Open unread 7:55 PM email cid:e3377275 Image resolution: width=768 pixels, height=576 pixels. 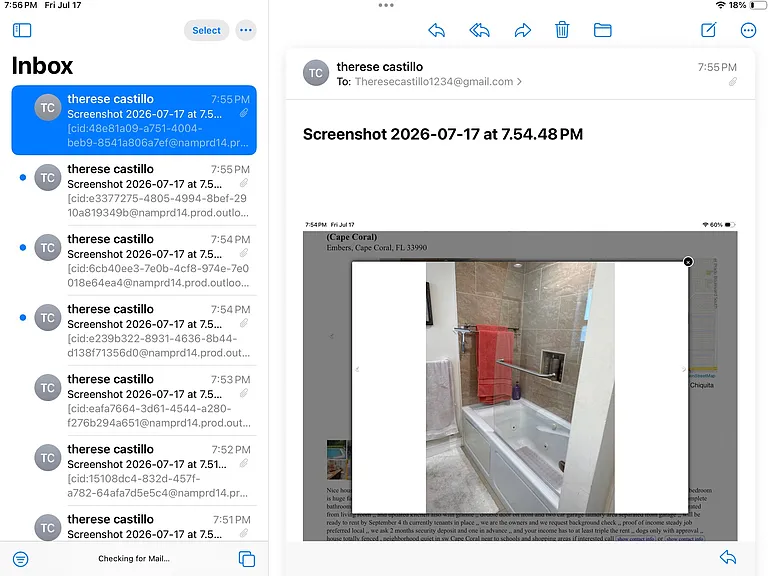pyautogui.click(x=134, y=191)
